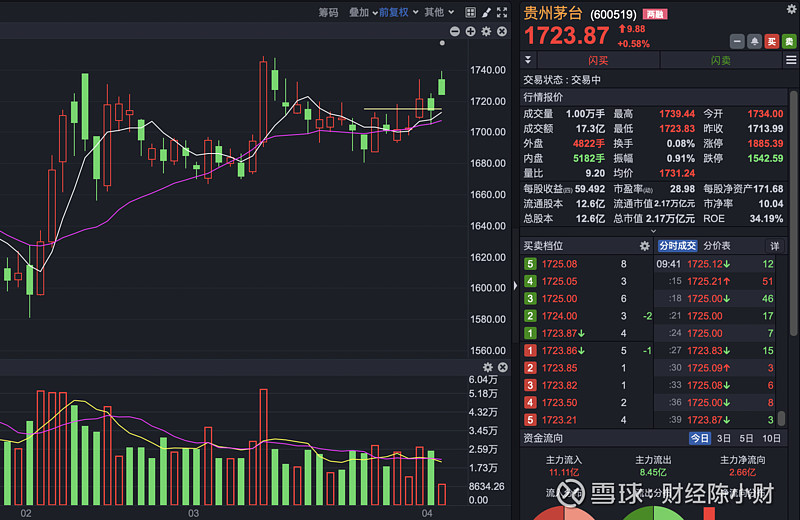Zoom out the candlestick chart
The height and width of the screenshot is (520, 800).
[x=455, y=32]
